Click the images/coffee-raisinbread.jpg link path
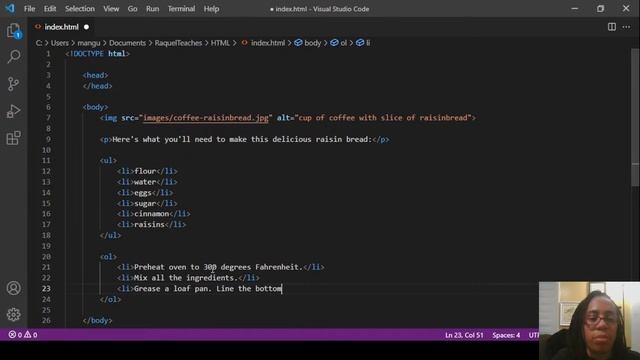This screenshot has height=360, width=640. click(206, 118)
